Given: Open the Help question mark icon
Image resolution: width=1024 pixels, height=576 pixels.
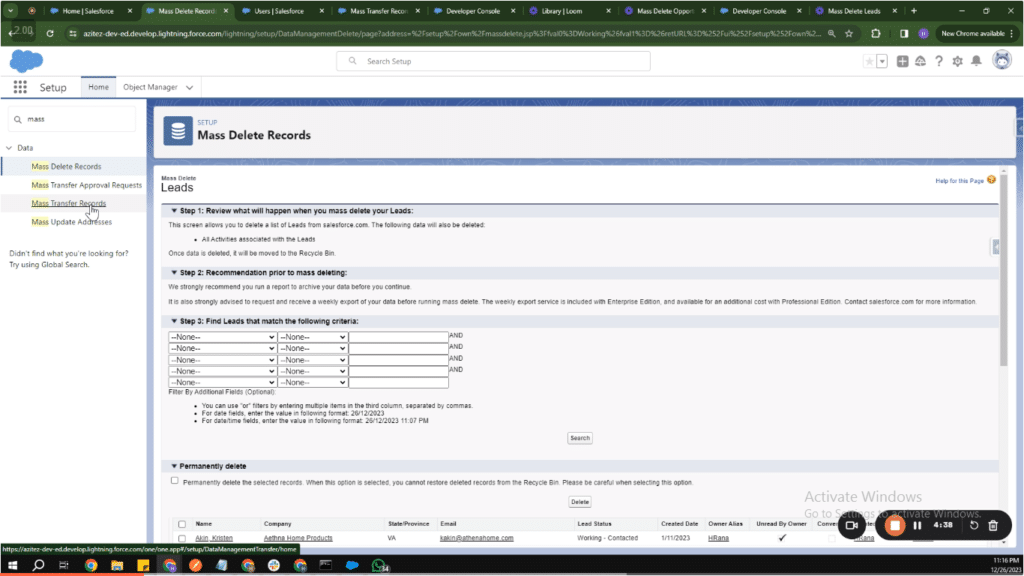Looking at the screenshot, I should (938, 61).
